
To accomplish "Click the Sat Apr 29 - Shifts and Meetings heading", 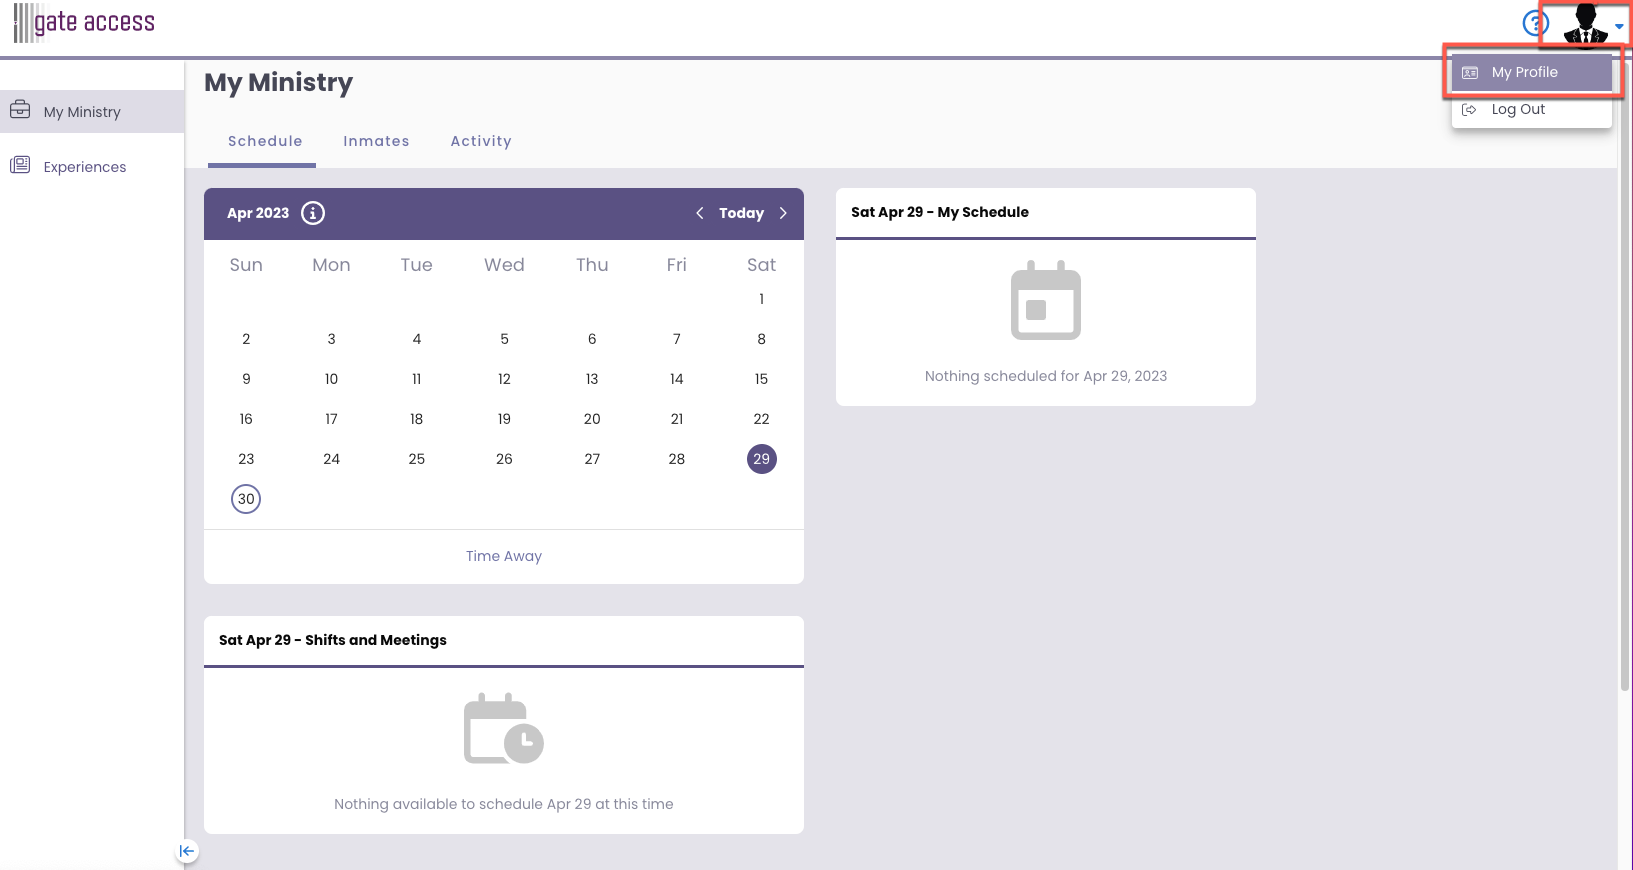I will [x=333, y=640].
